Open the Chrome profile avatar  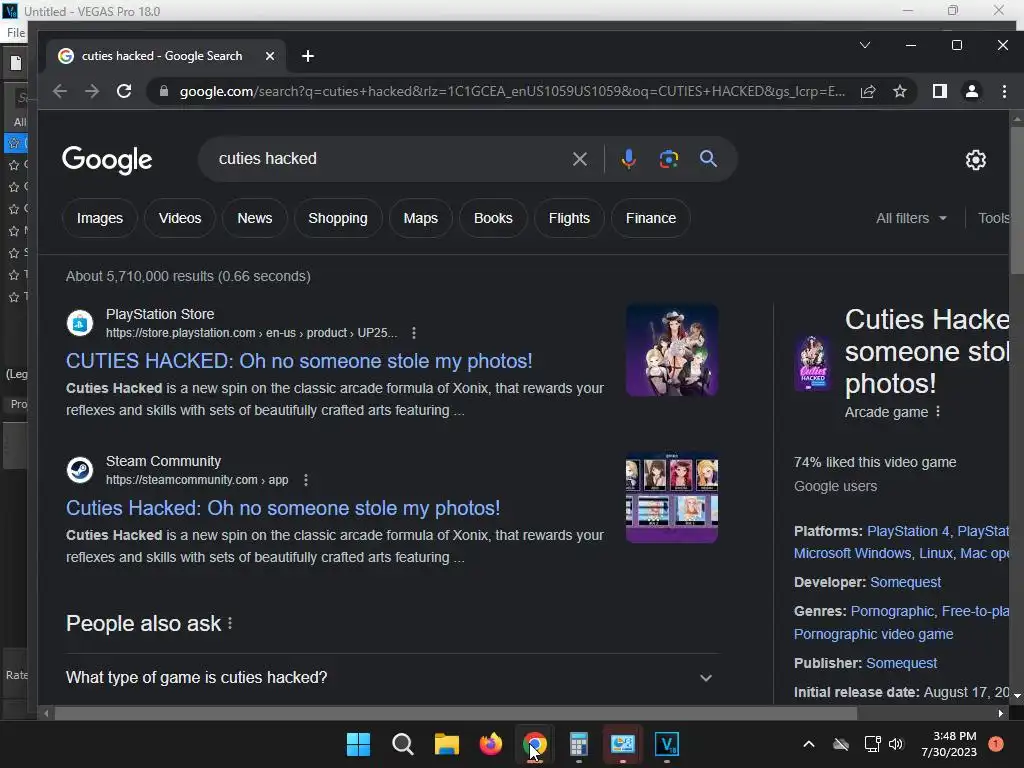pos(972,91)
